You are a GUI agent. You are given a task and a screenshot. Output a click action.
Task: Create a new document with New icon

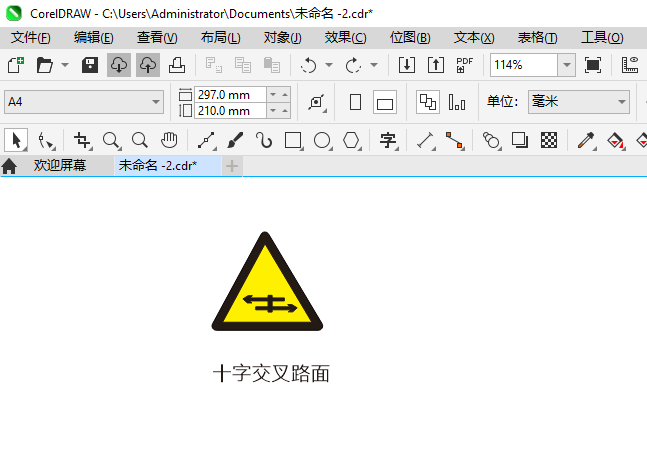coord(16,65)
